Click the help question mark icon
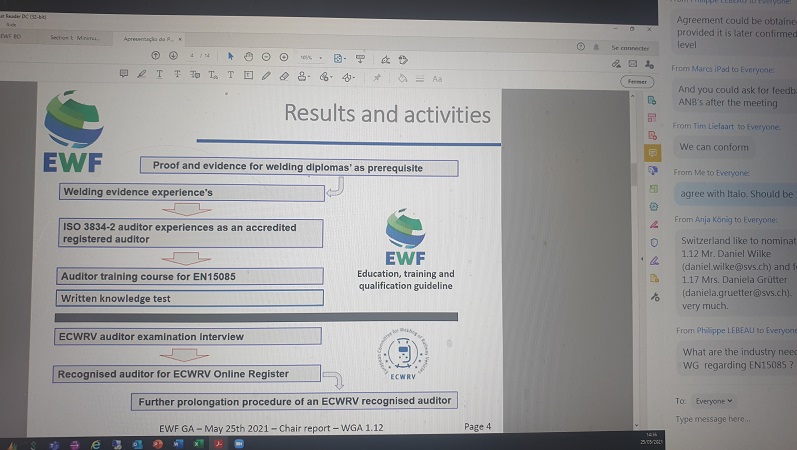The image size is (797, 450). (x=580, y=46)
